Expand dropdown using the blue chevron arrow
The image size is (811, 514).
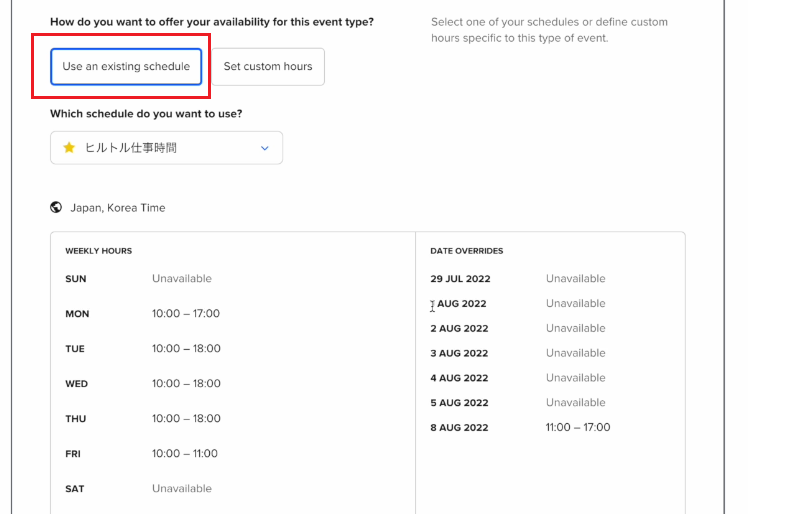click(265, 148)
